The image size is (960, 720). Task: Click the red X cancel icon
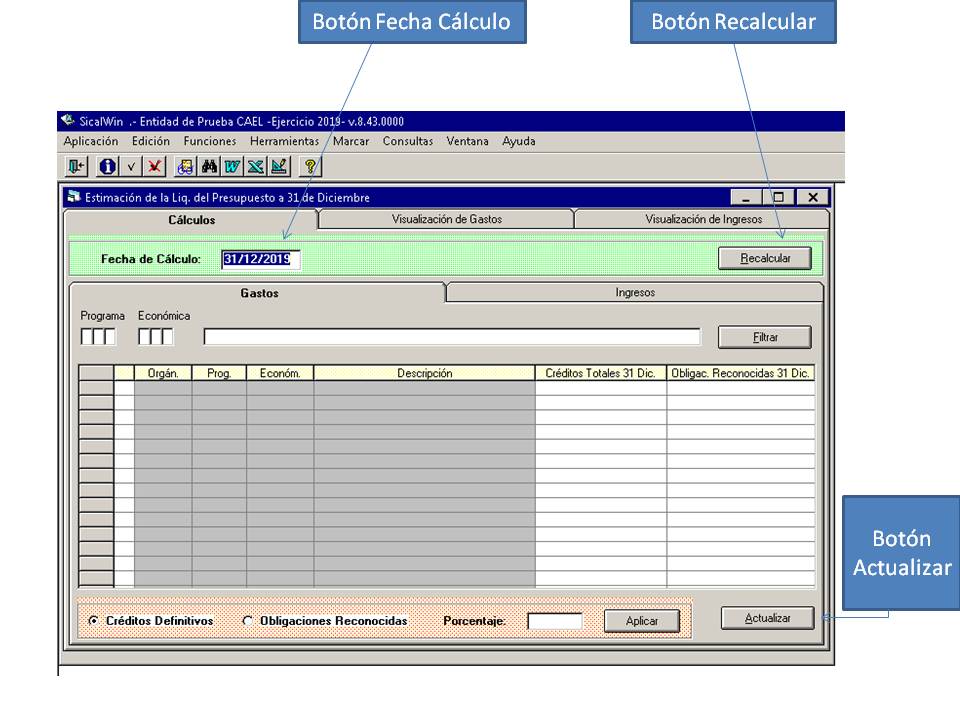tap(154, 167)
